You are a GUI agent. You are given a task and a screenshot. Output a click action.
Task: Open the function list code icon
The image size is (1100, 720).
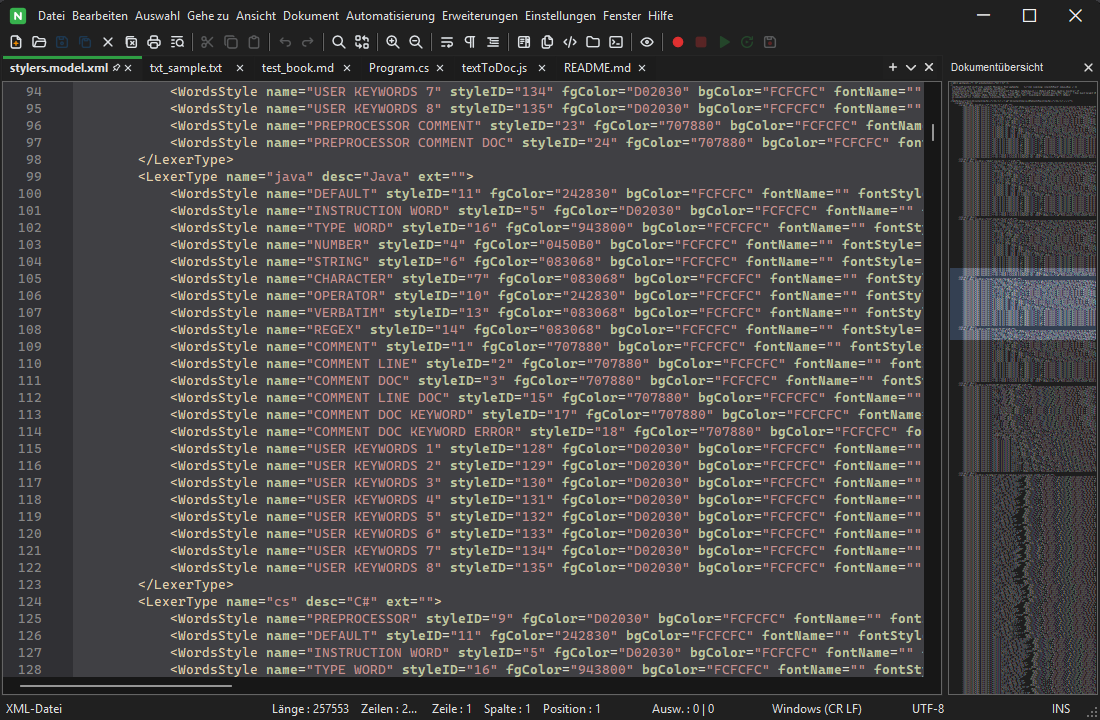(x=570, y=42)
